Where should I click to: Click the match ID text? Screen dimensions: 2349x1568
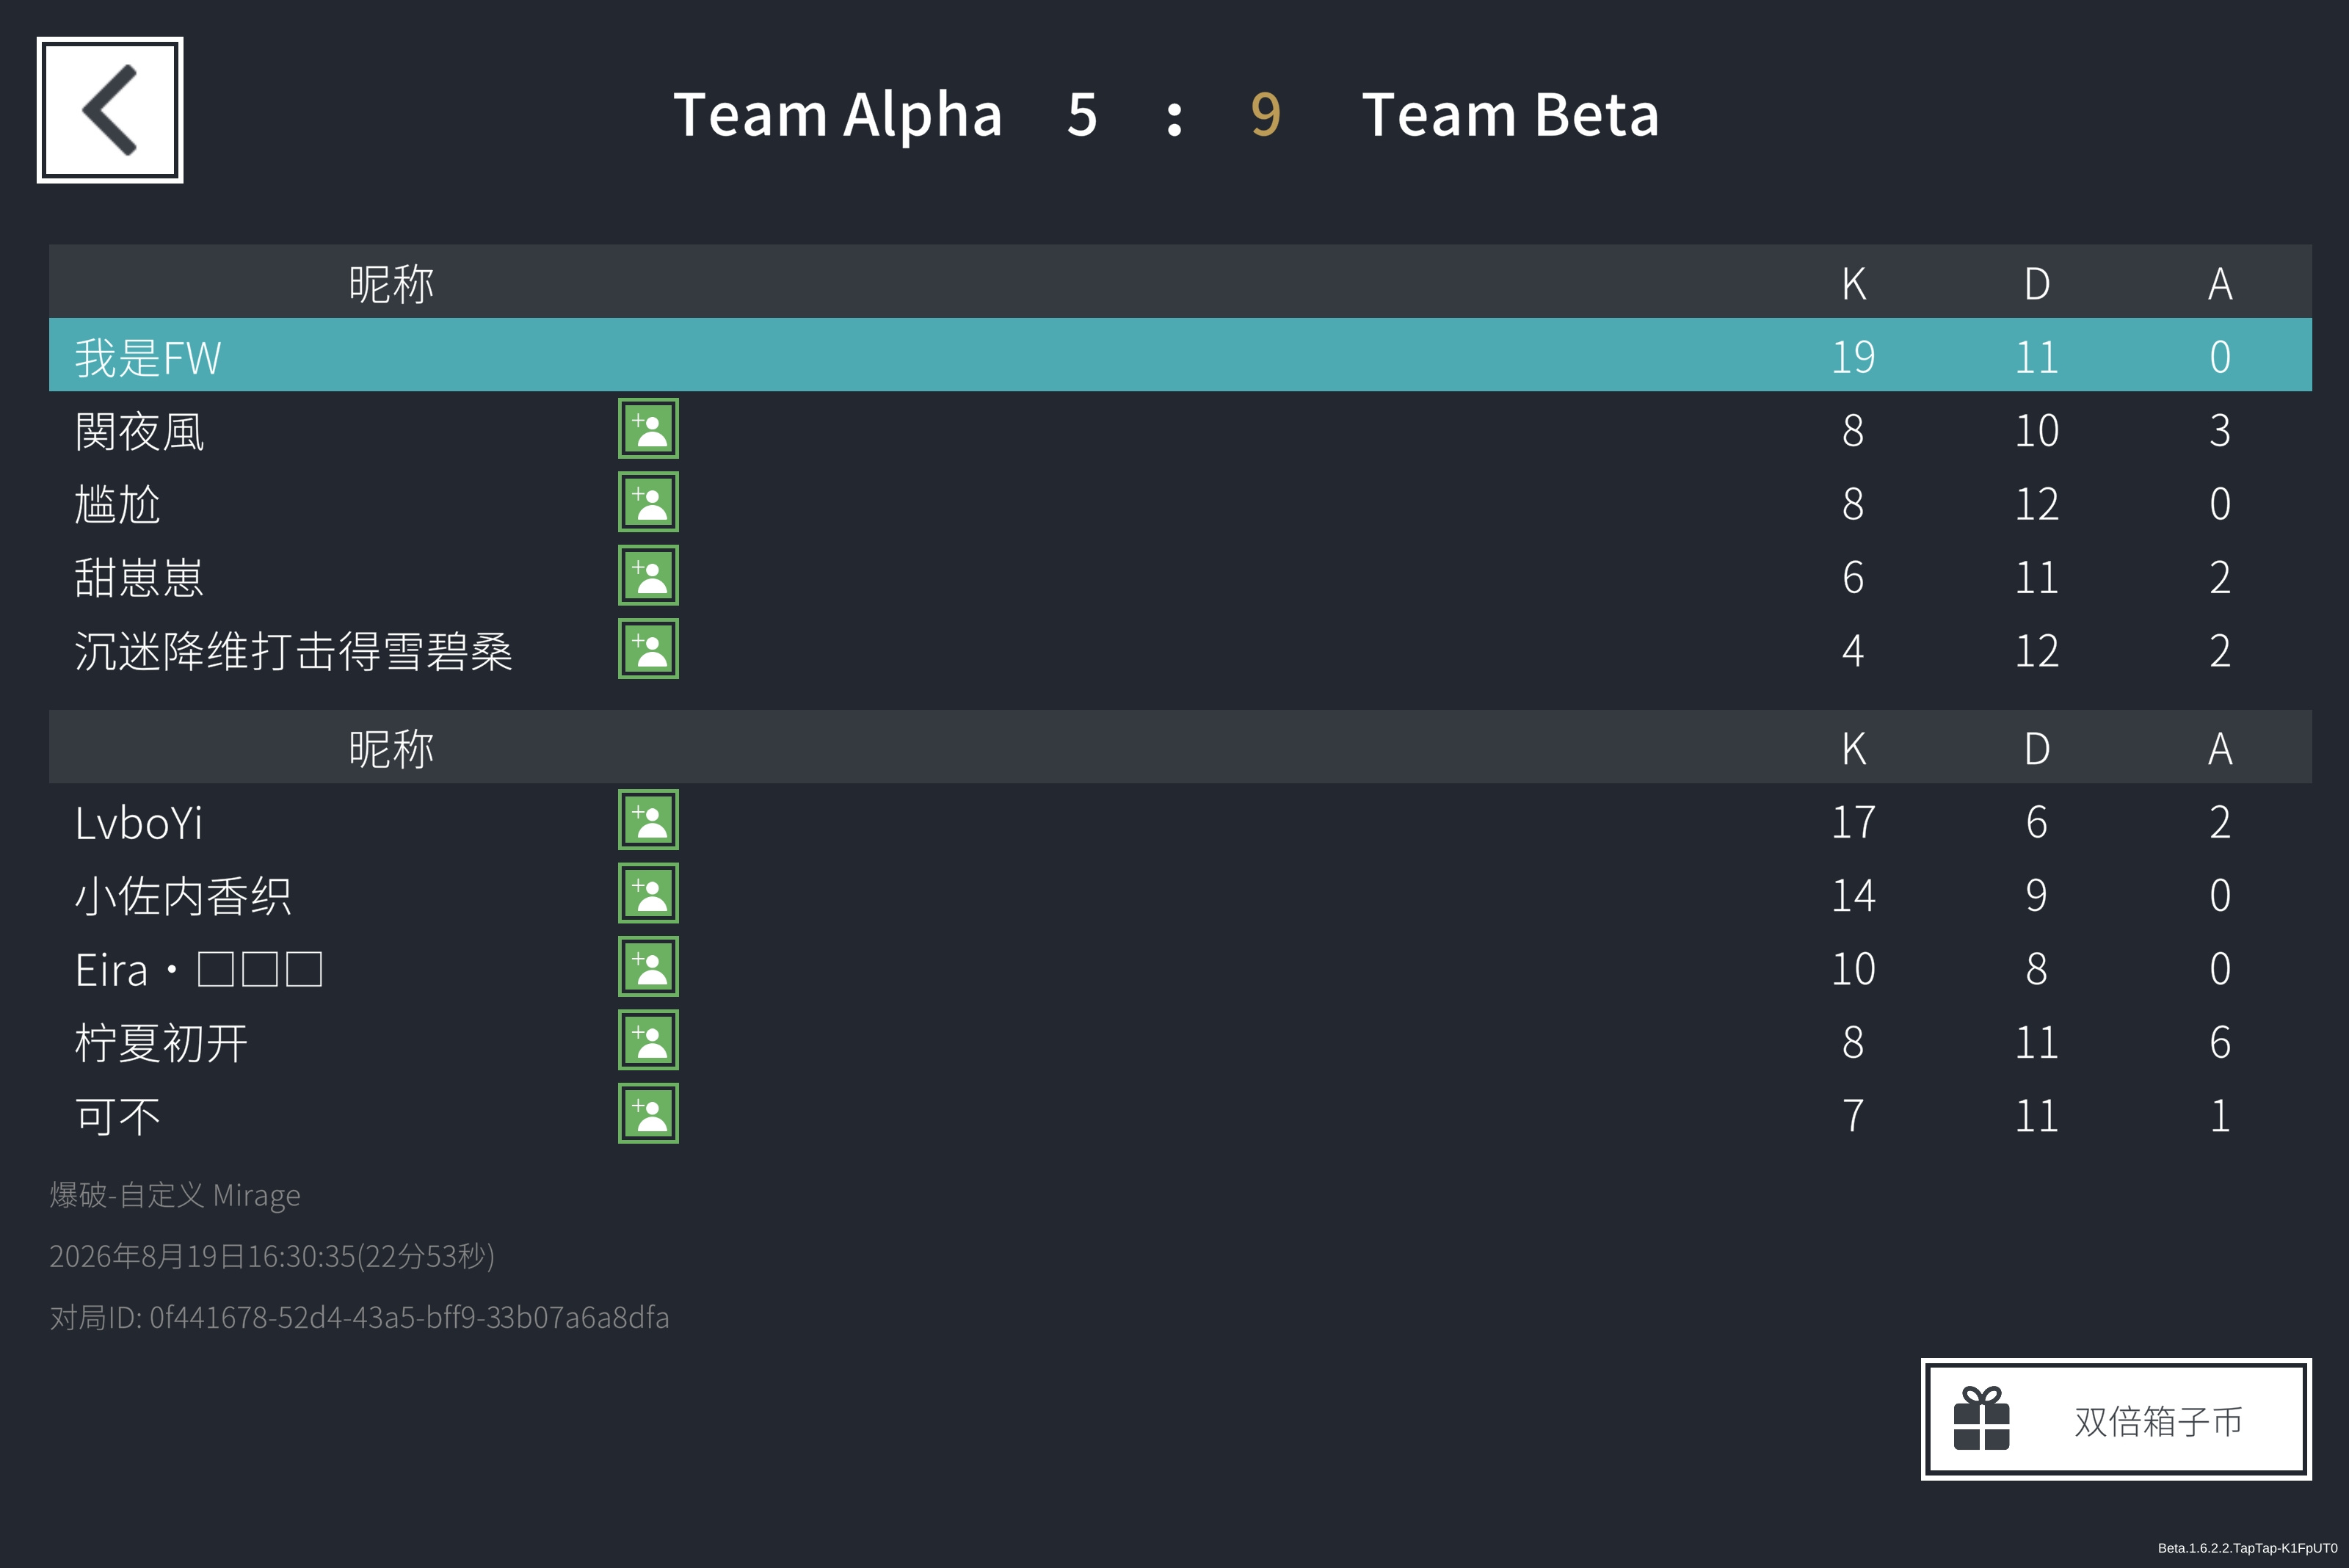tap(359, 1317)
